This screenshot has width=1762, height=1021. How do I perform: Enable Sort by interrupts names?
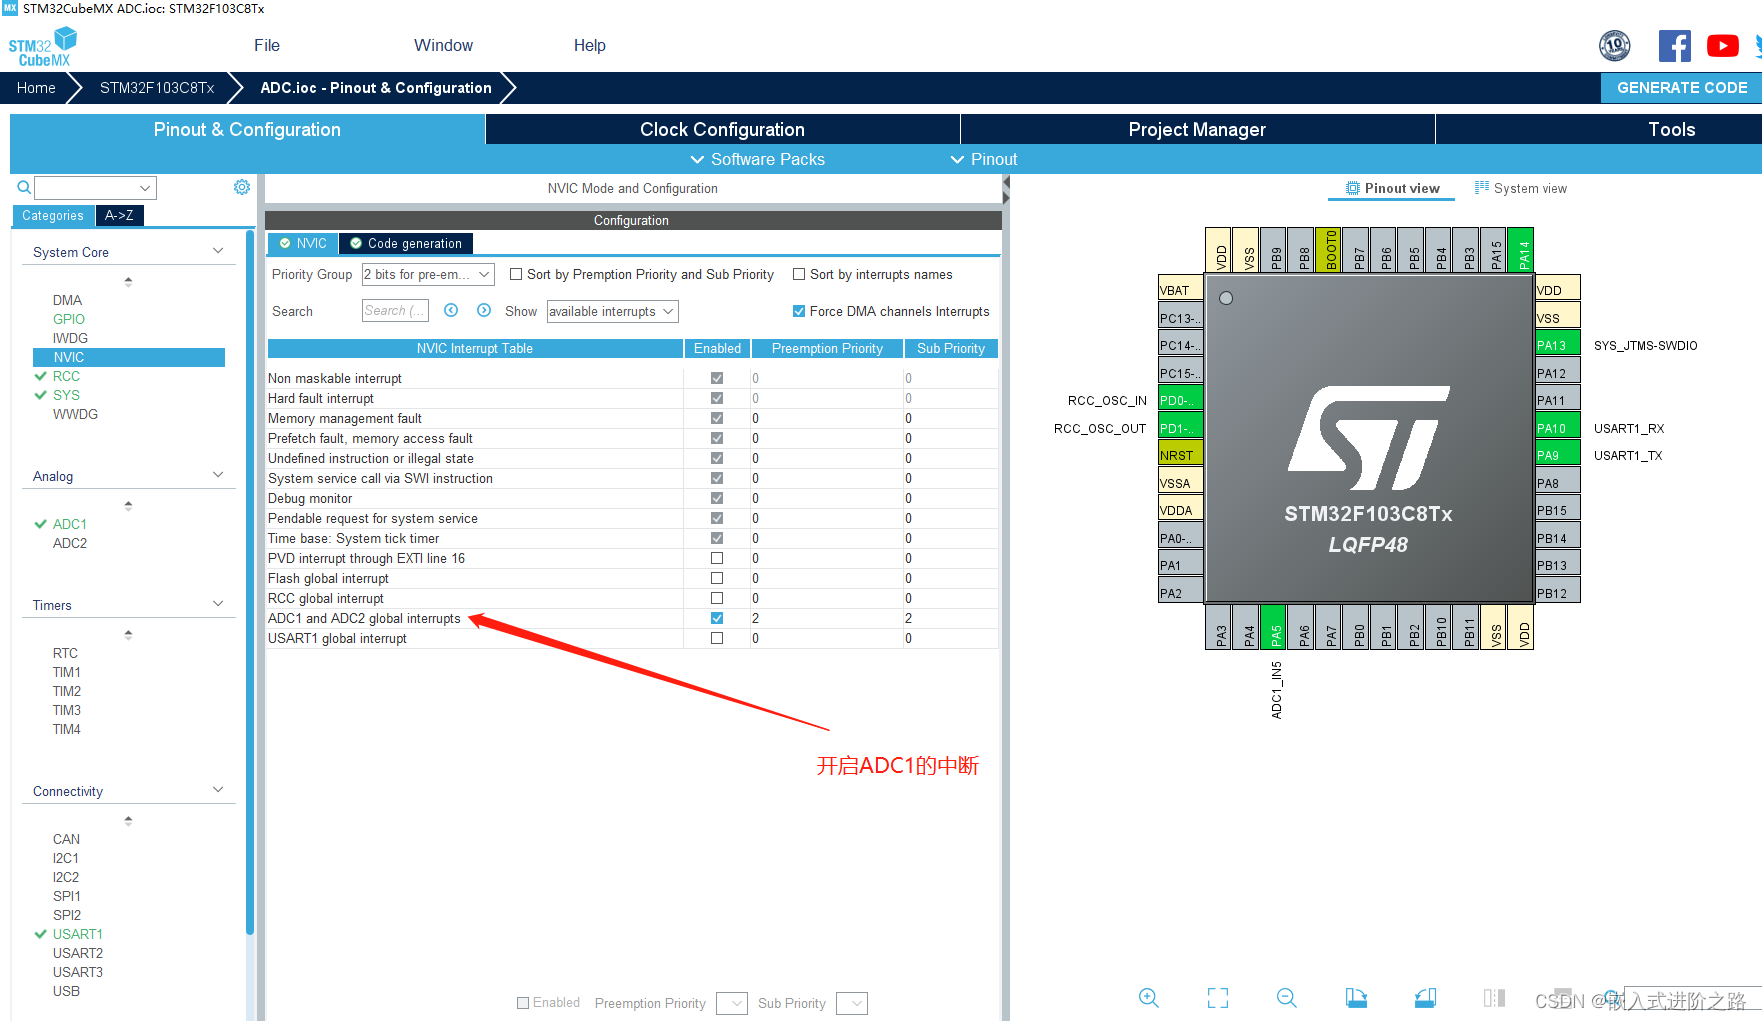(799, 274)
